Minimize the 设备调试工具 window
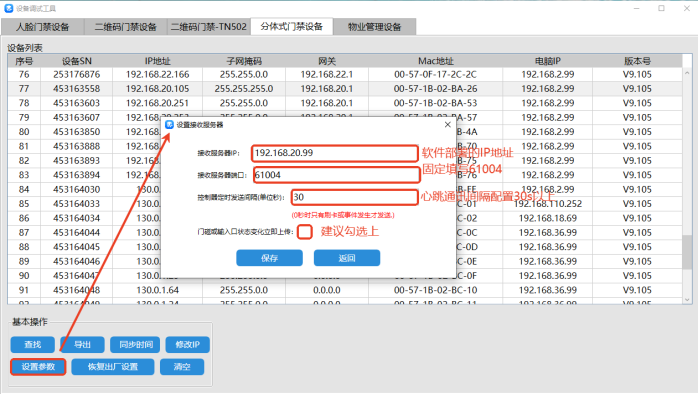This screenshot has width=698, height=394. pos(637,8)
